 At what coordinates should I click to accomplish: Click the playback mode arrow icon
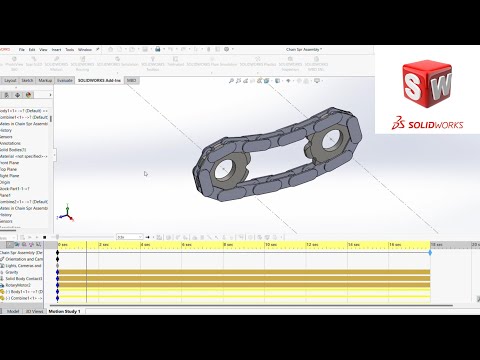148,237
